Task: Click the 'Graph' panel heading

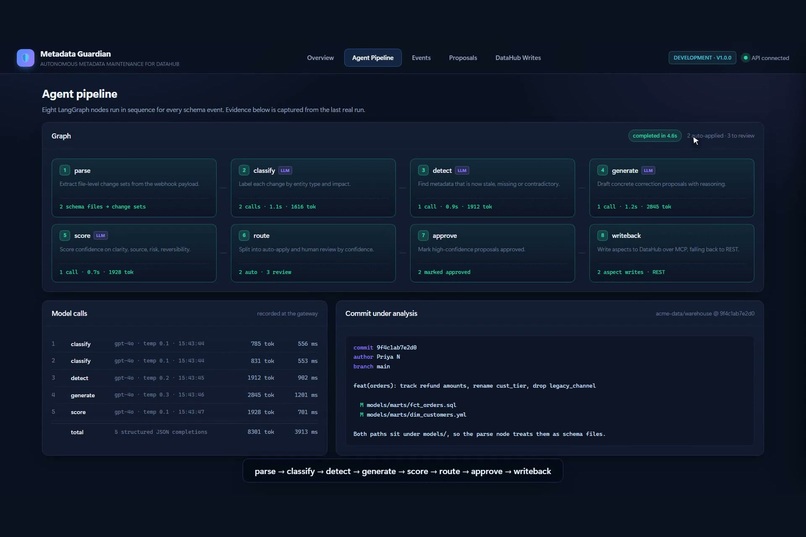Action: click(x=61, y=136)
